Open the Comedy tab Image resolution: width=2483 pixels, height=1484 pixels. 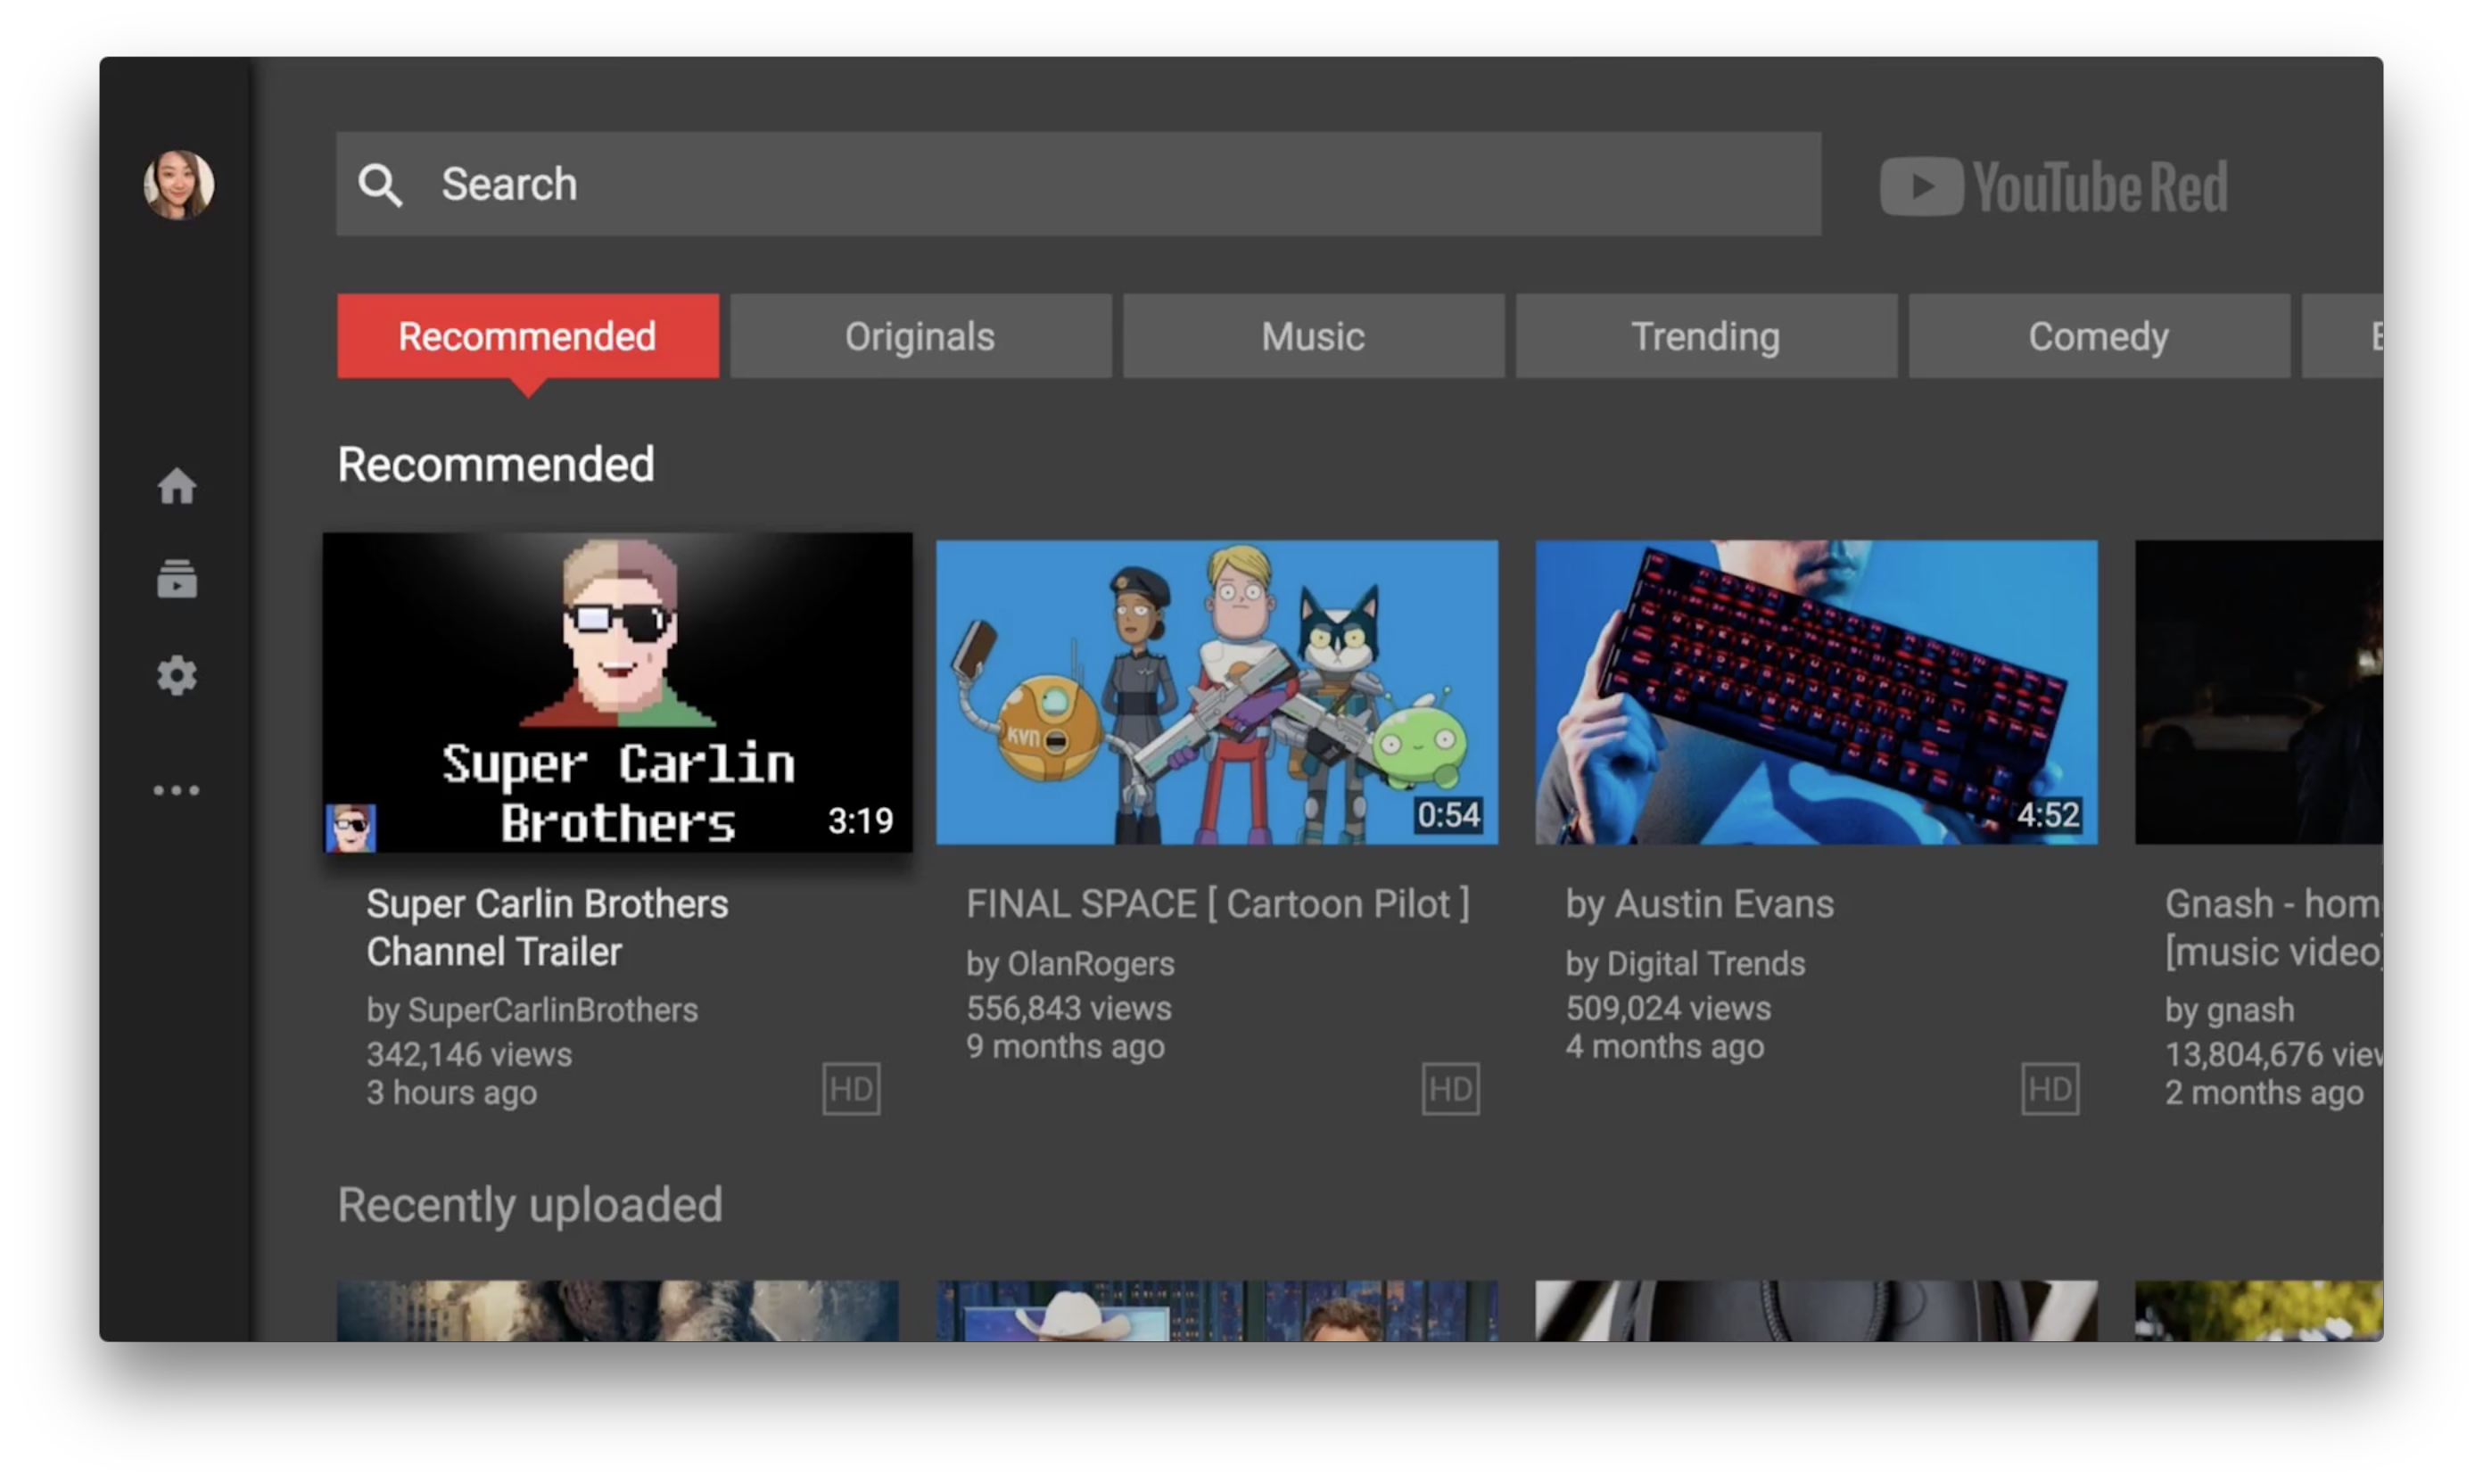tap(2098, 336)
